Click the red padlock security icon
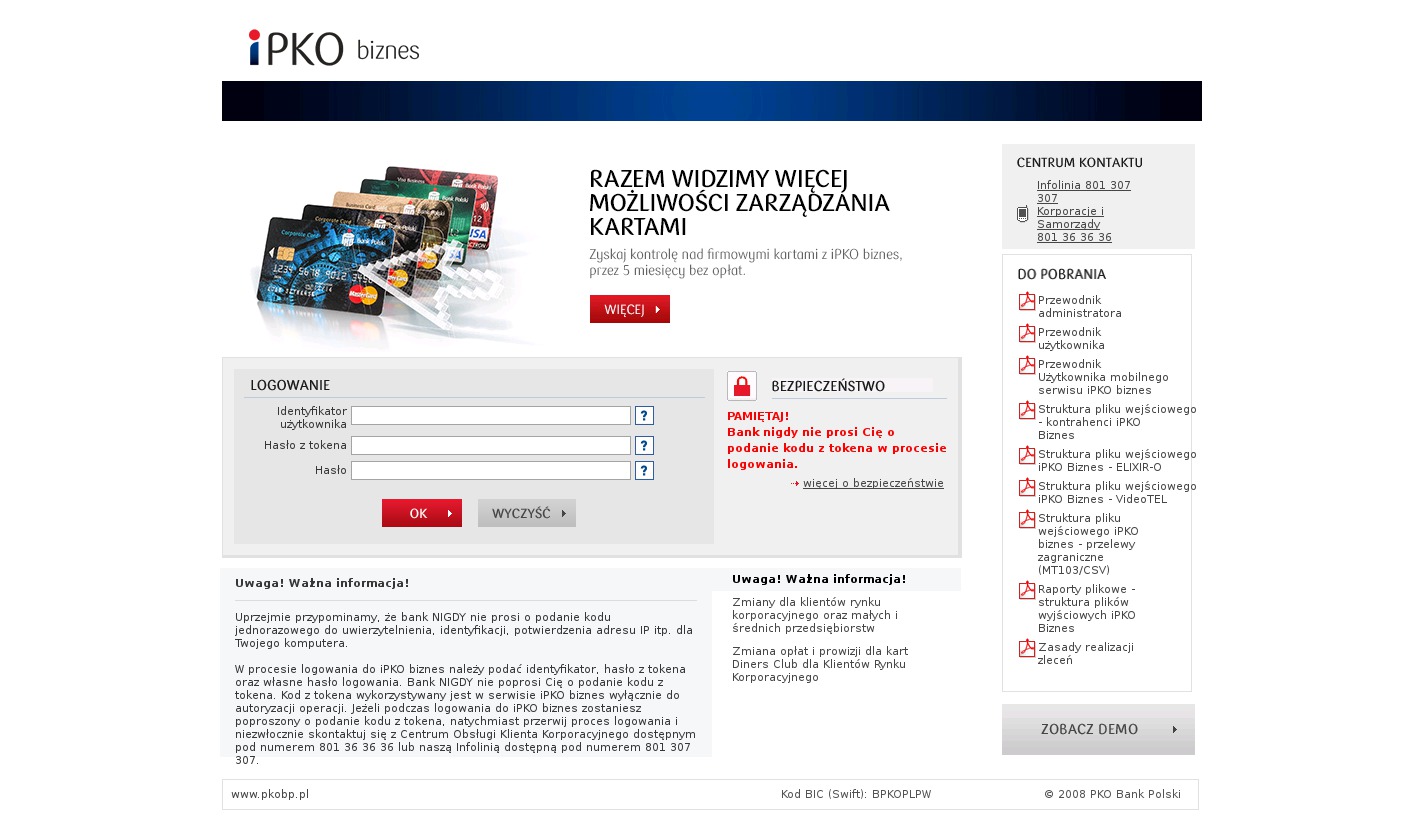Image resolution: width=1424 pixels, height=832 pixels. pos(741,386)
